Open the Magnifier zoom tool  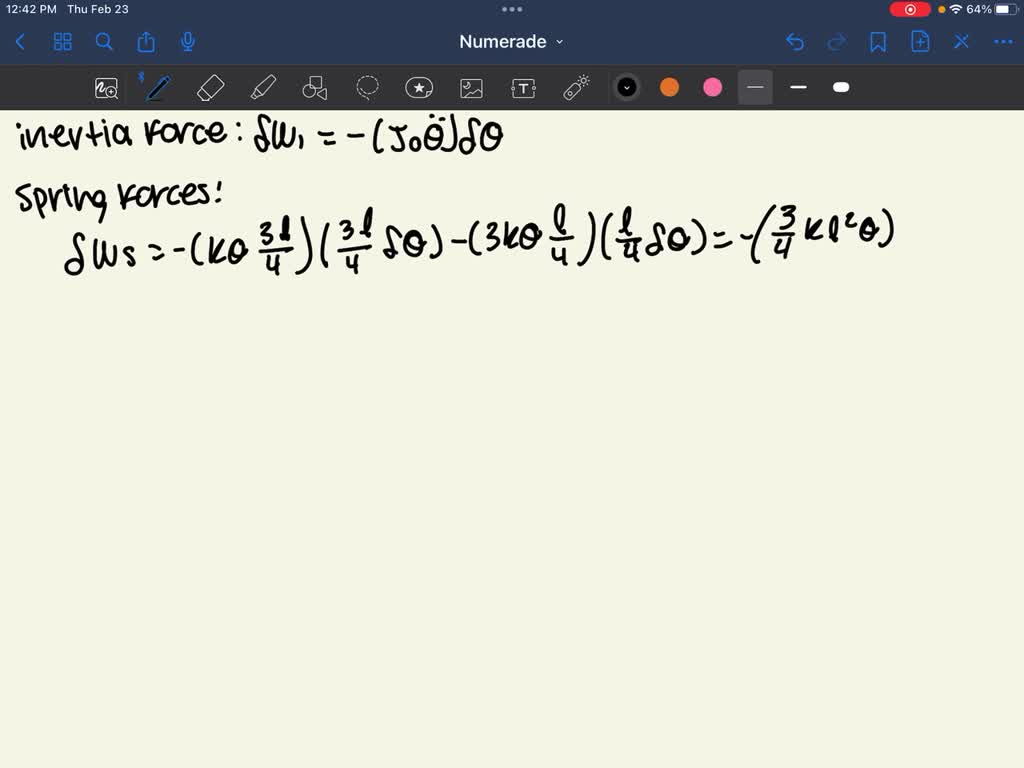[x=107, y=87]
